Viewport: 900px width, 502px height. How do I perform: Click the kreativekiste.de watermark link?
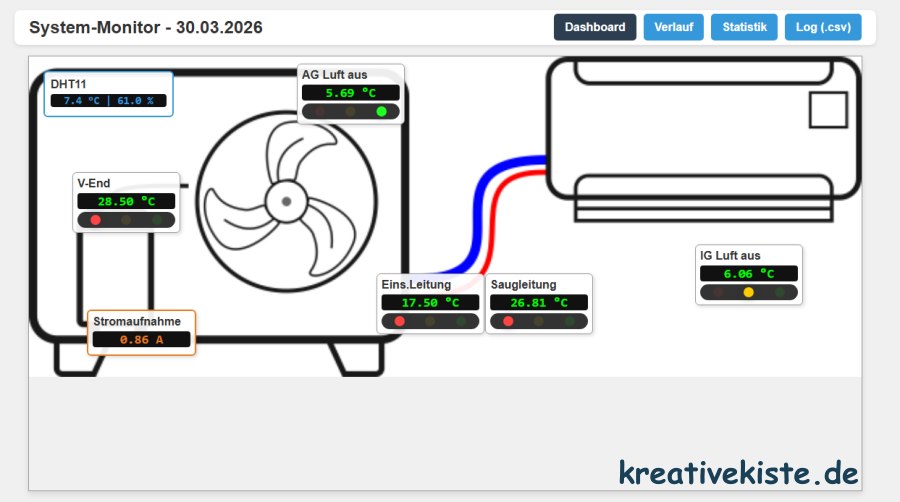(738, 472)
